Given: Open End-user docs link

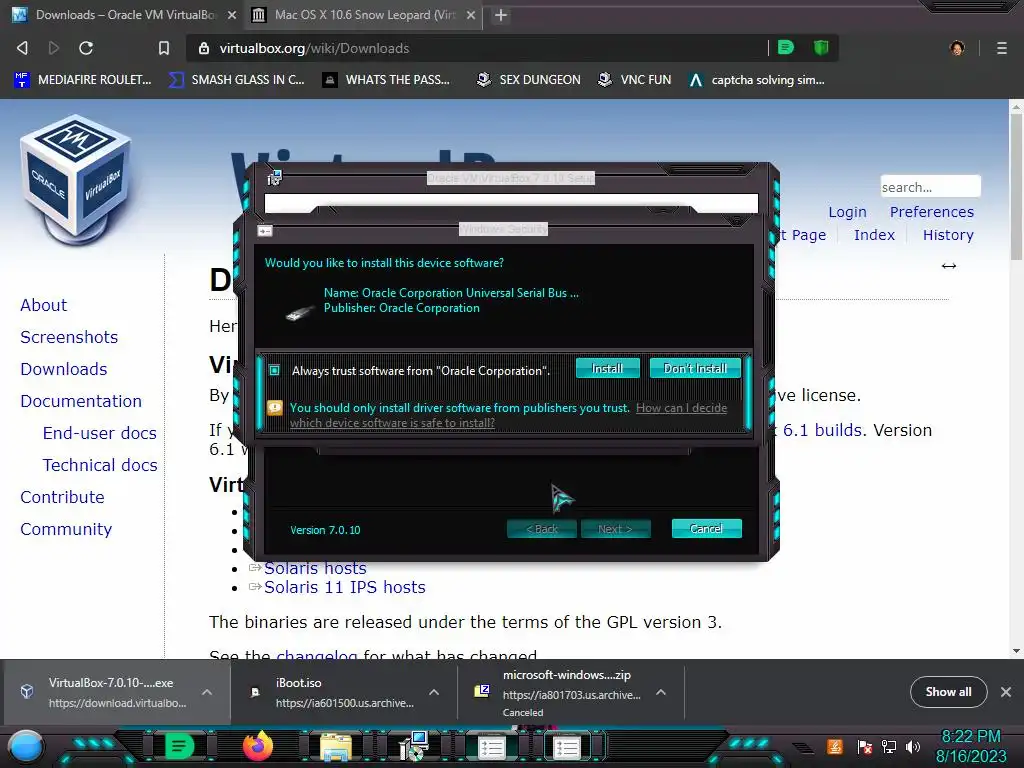Looking at the screenshot, I should [100, 433].
